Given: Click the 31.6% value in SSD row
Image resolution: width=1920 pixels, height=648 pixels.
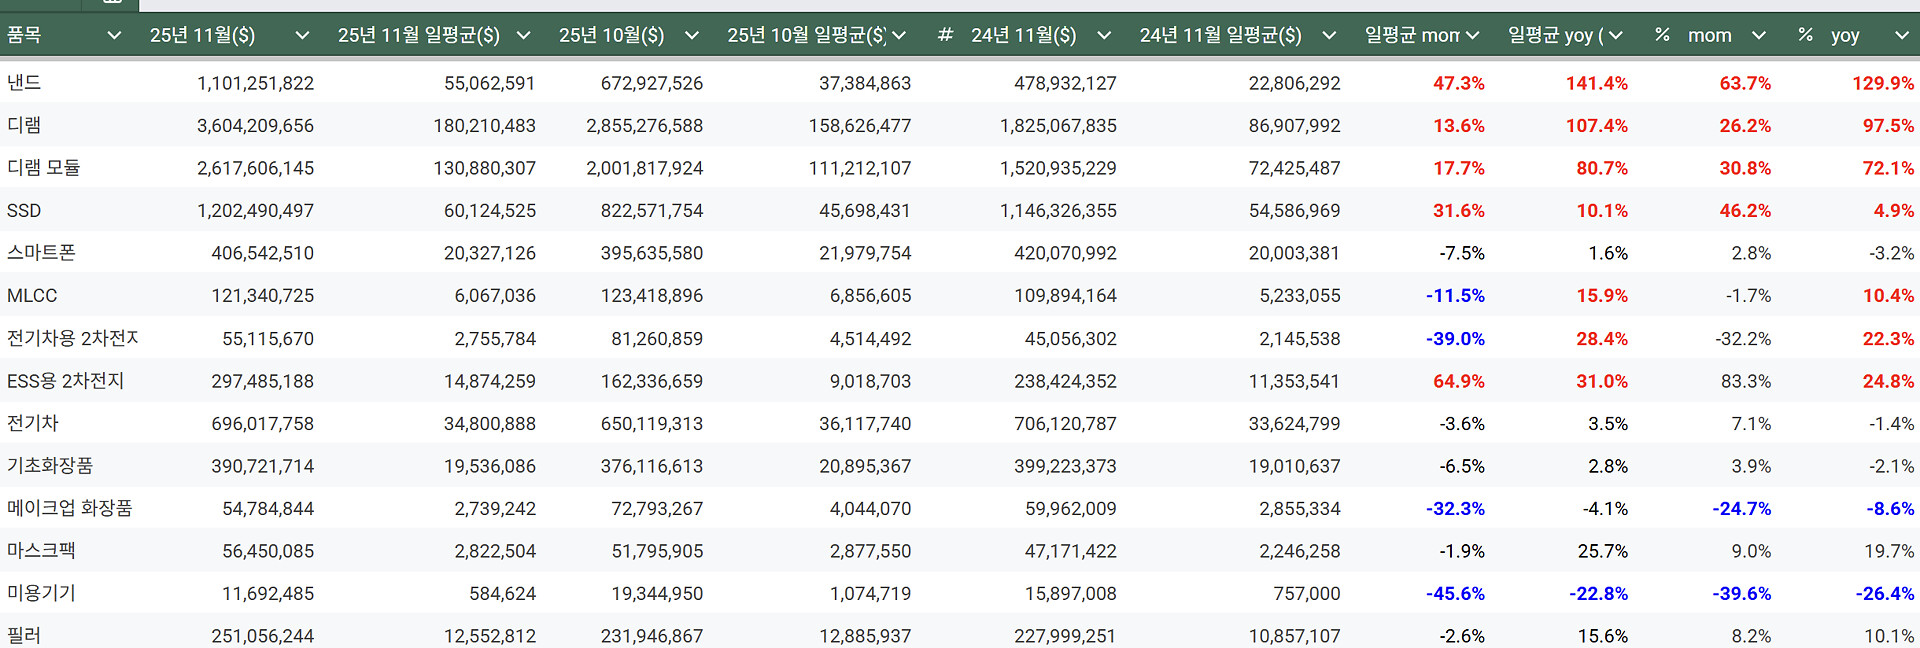Looking at the screenshot, I should pos(1459,211).
